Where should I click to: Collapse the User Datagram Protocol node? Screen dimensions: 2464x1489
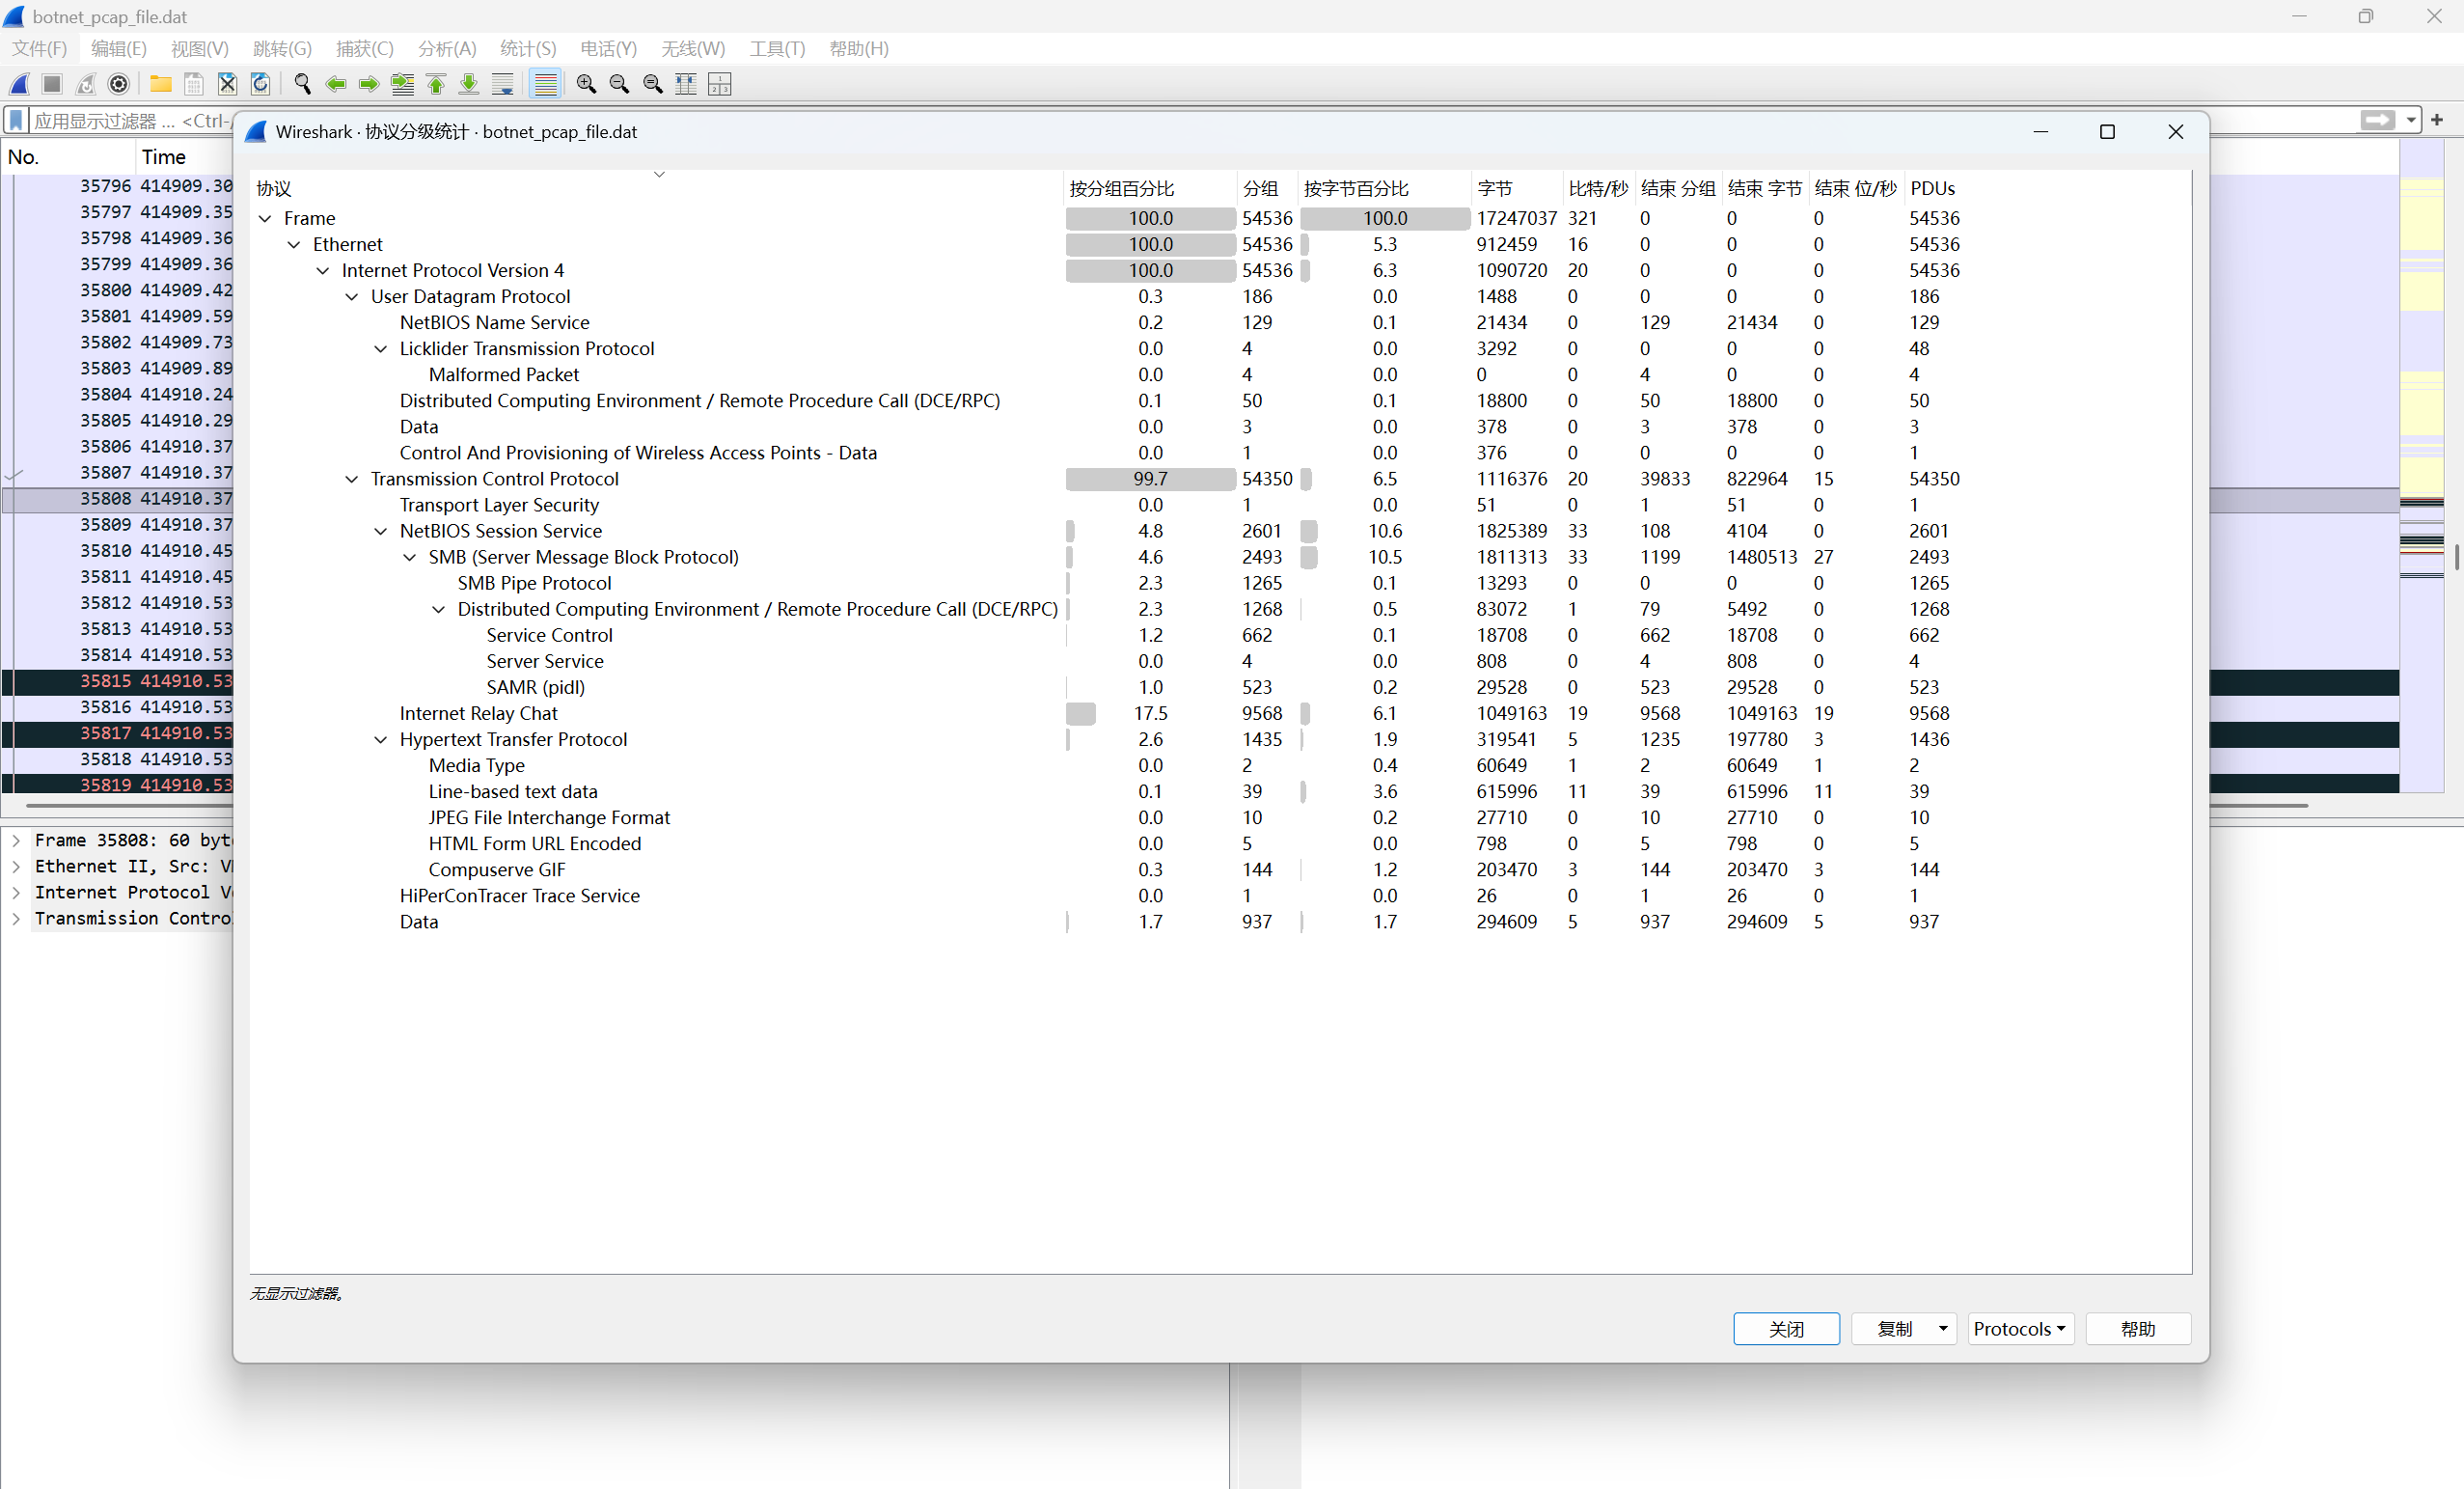[x=352, y=297]
